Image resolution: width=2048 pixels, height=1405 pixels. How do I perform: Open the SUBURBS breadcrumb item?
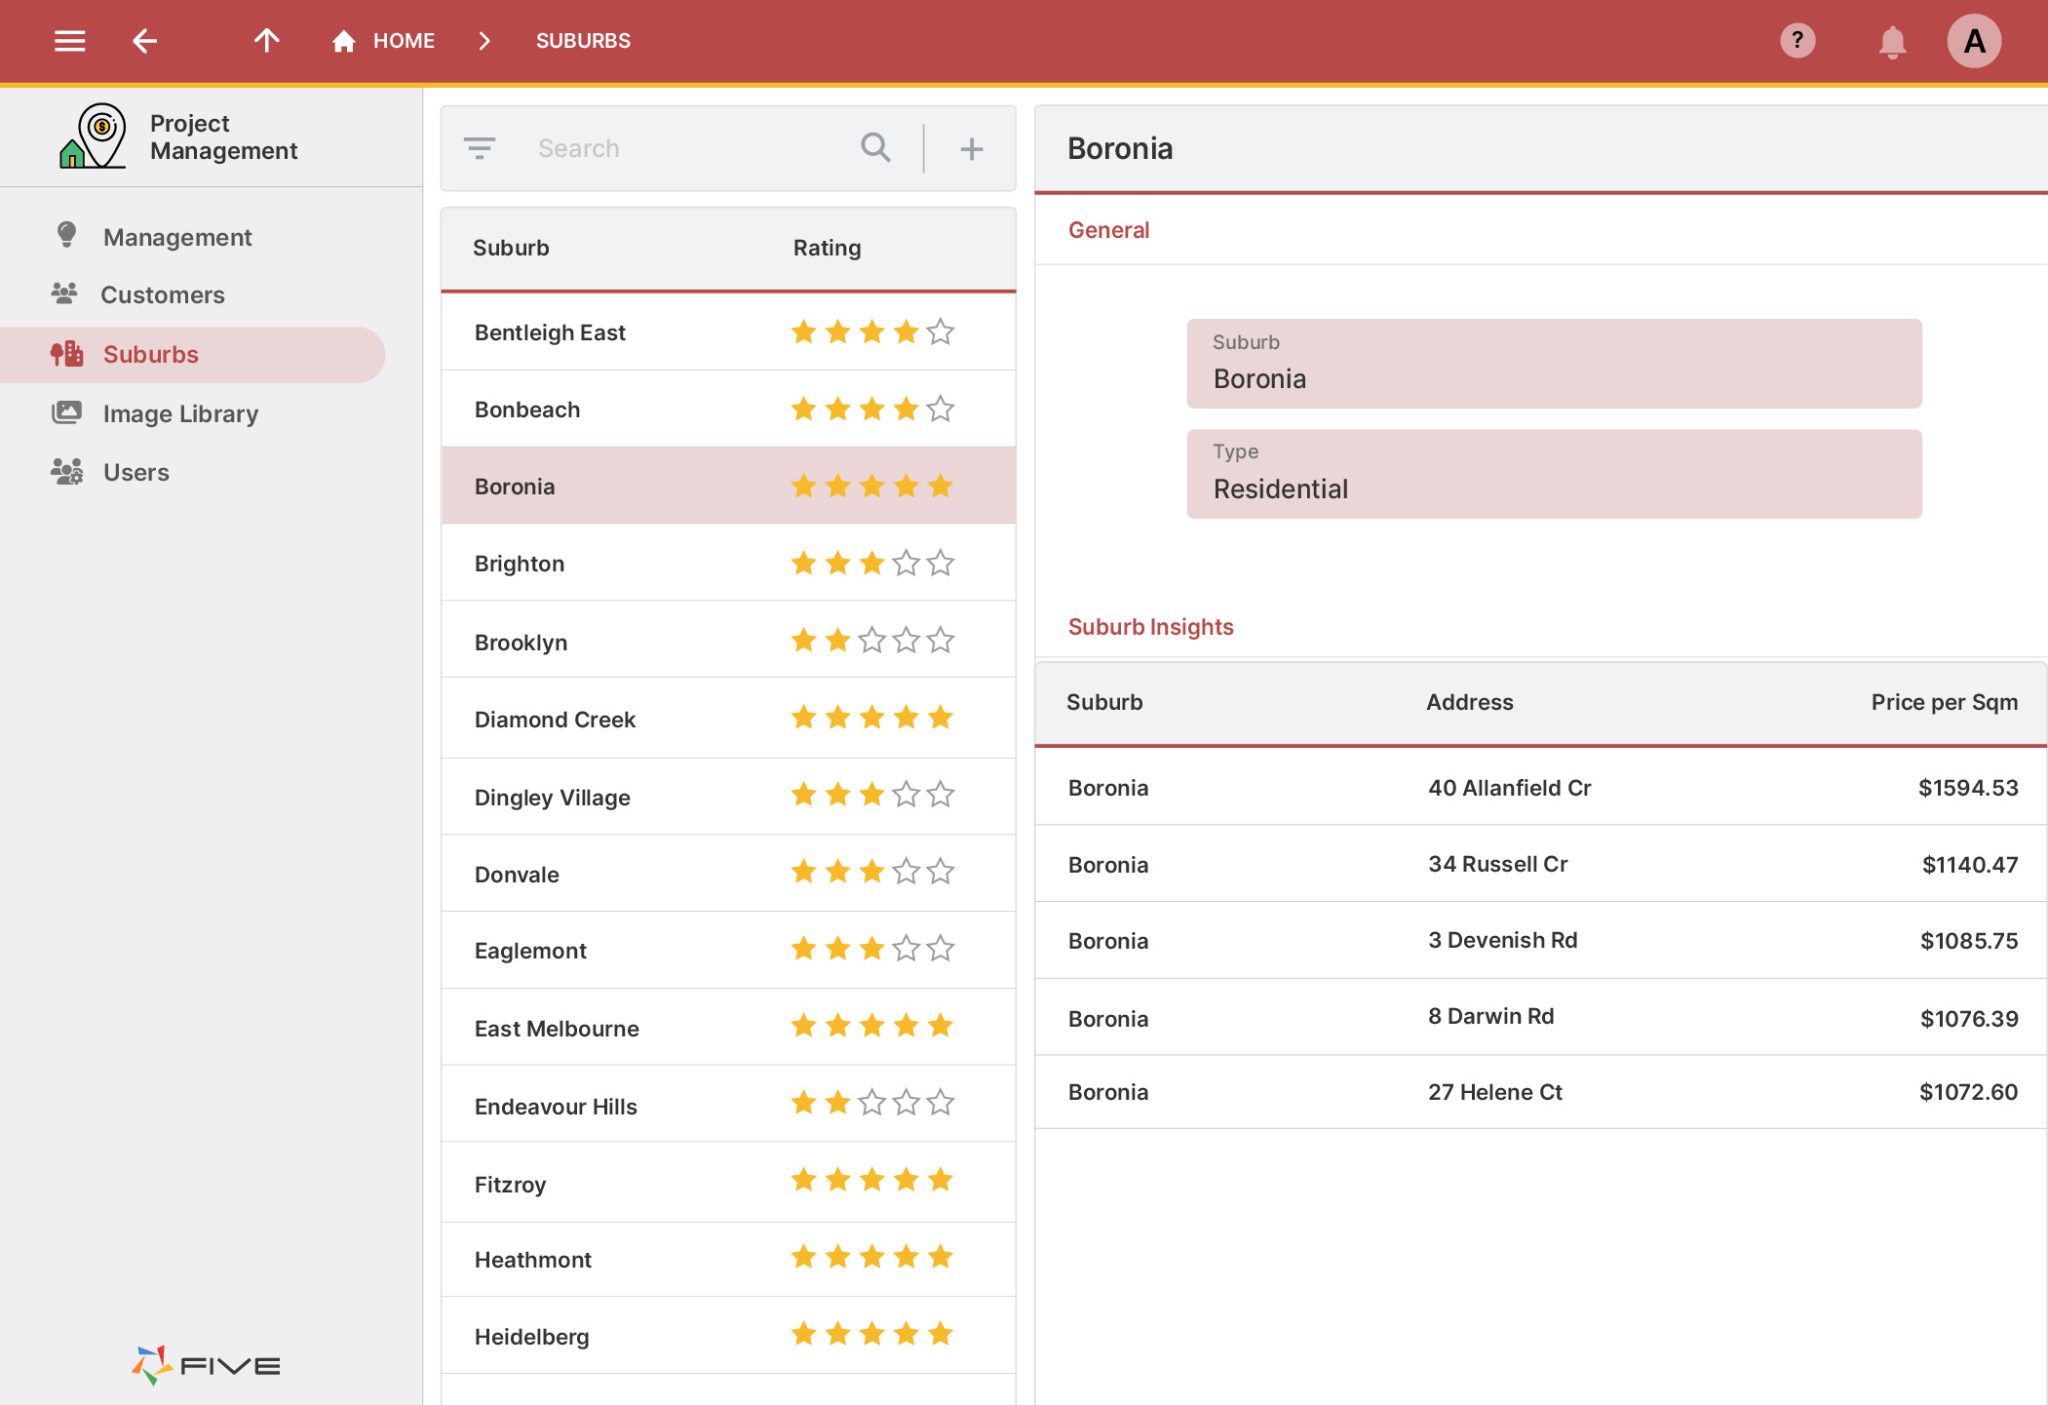pos(583,40)
